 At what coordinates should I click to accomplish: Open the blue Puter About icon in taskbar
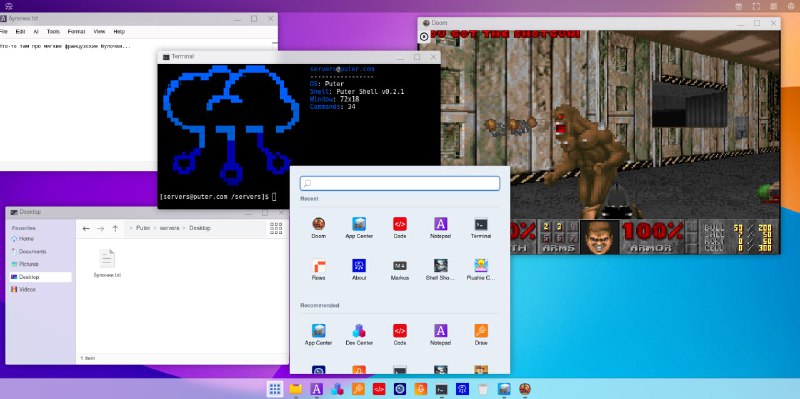(462, 389)
